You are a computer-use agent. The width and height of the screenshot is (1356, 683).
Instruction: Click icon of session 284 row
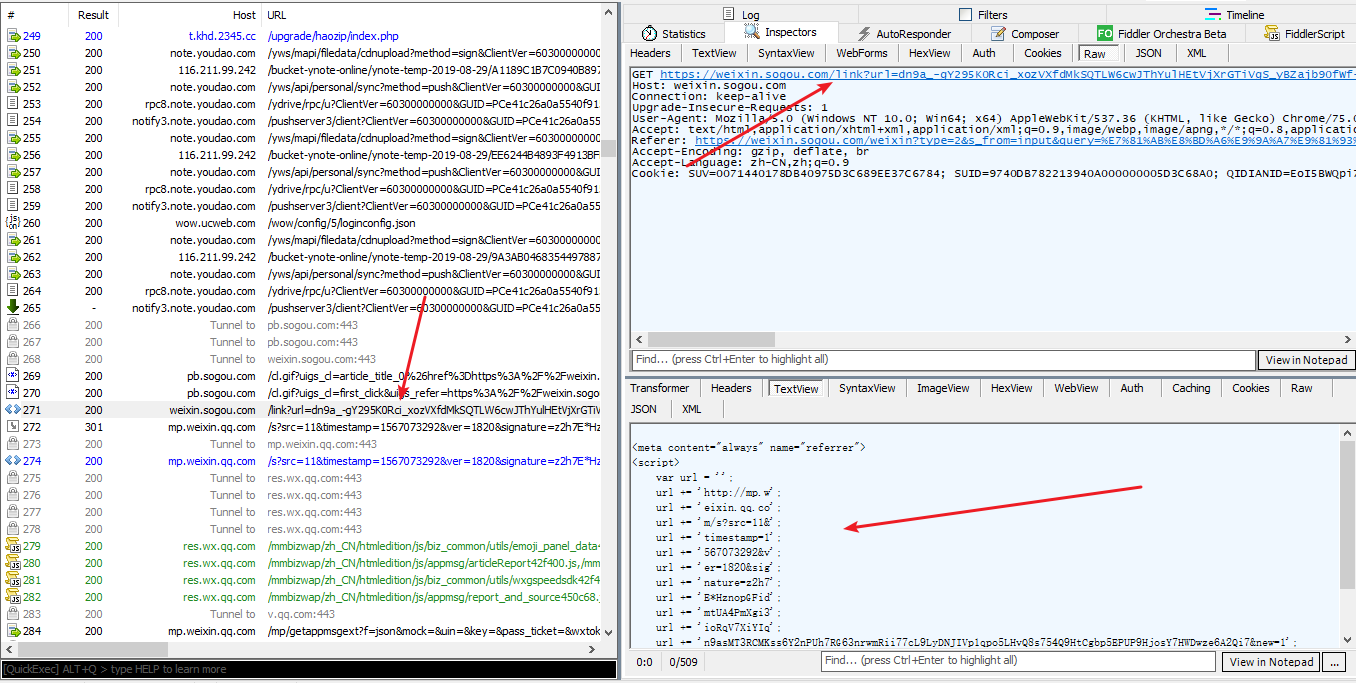(14, 631)
